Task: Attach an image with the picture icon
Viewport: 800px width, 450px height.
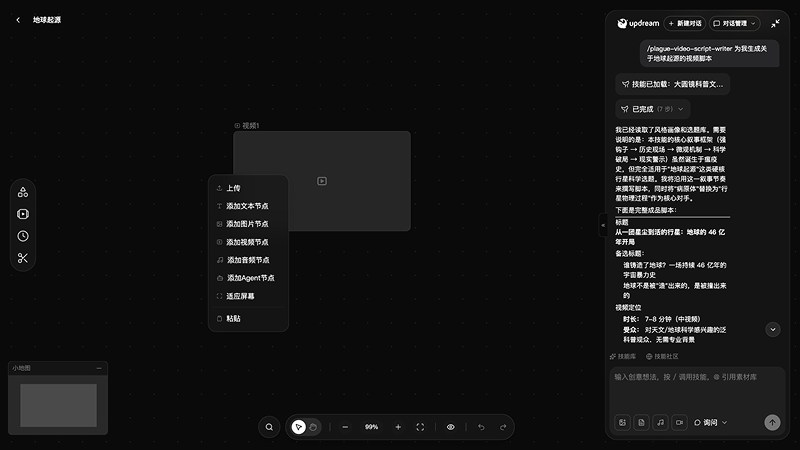Action: click(x=622, y=422)
